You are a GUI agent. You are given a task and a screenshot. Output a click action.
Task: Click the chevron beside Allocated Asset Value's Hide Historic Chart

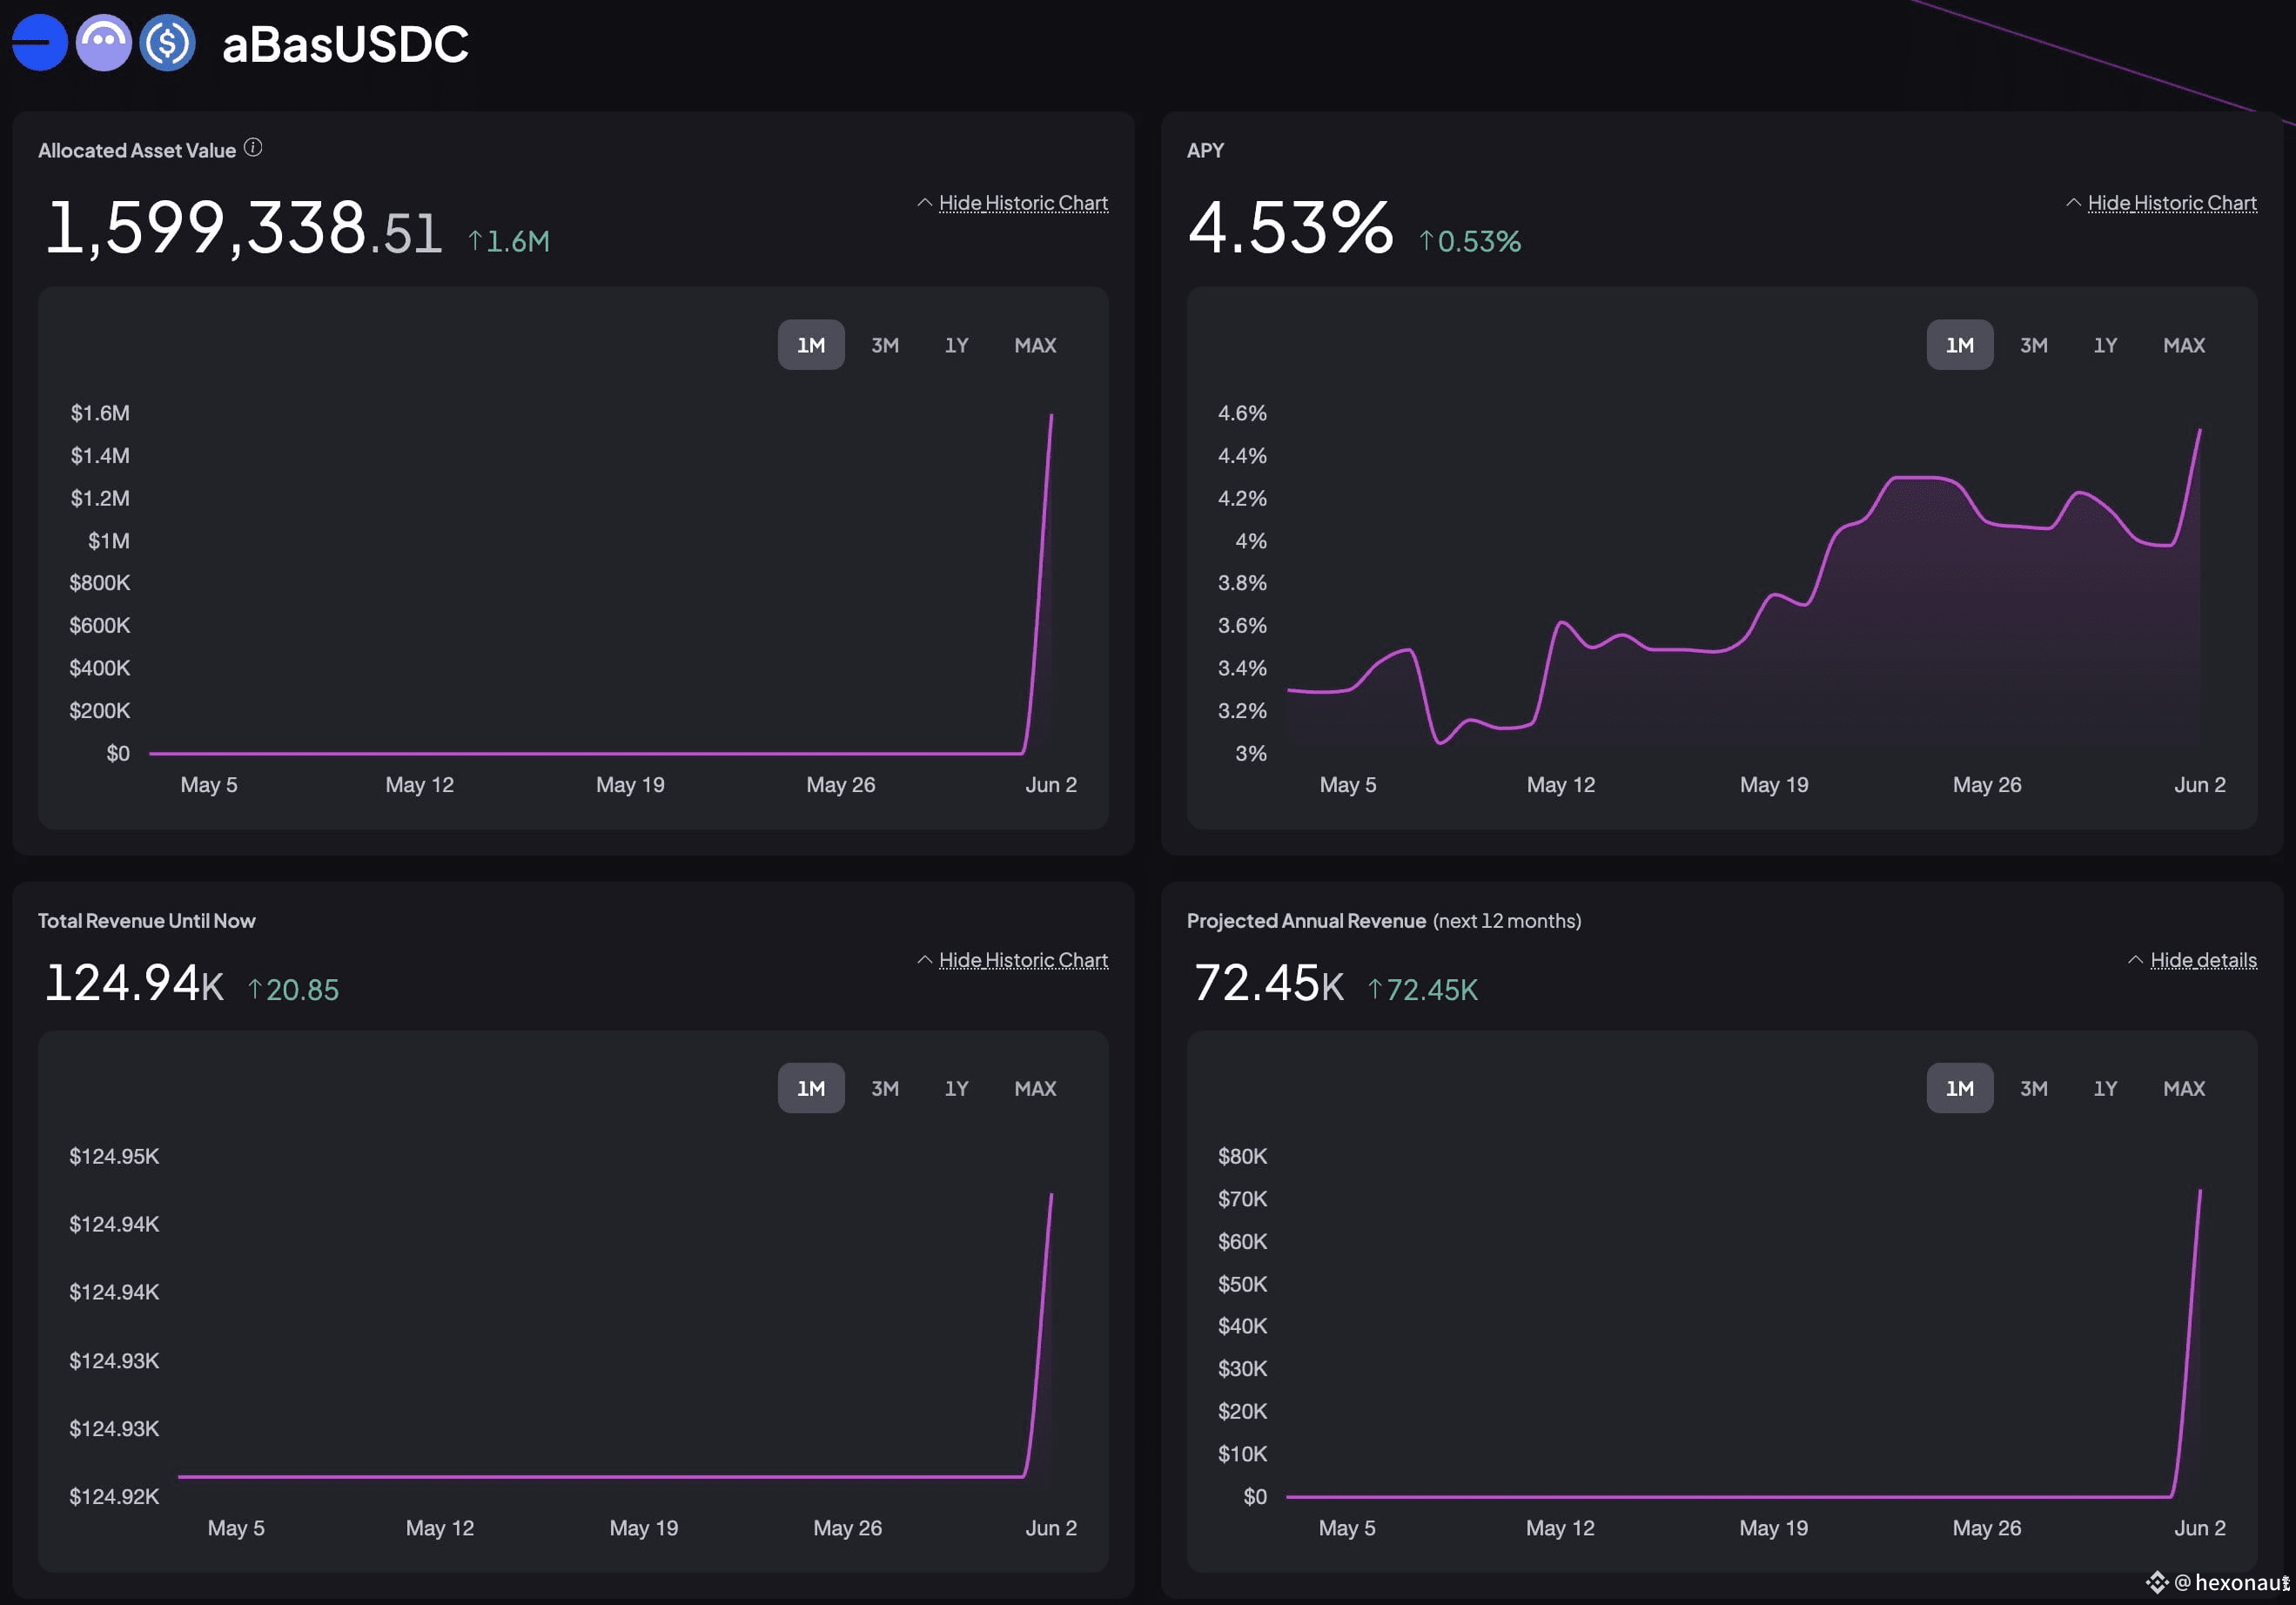click(925, 203)
